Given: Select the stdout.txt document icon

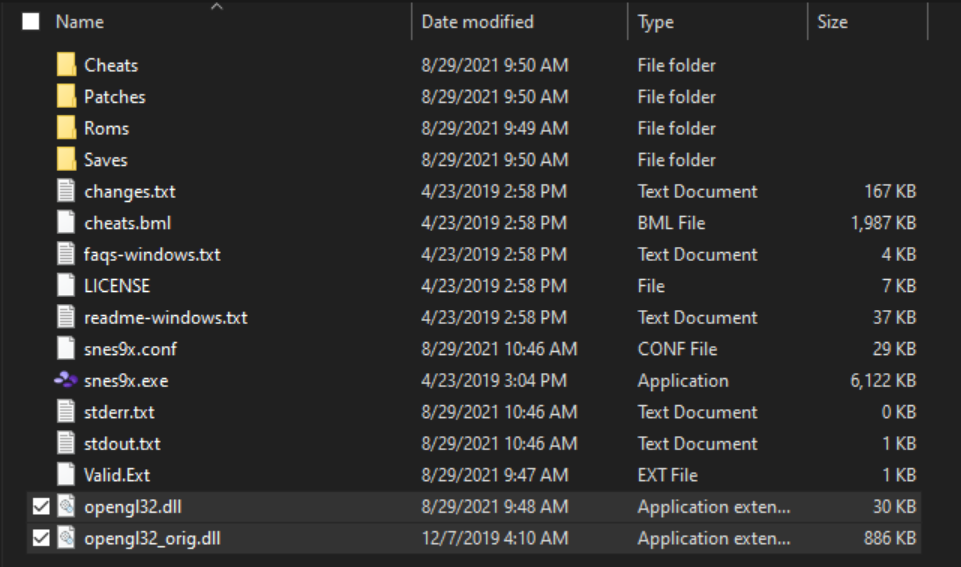Looking at the screenshot, I should point(66,443).
